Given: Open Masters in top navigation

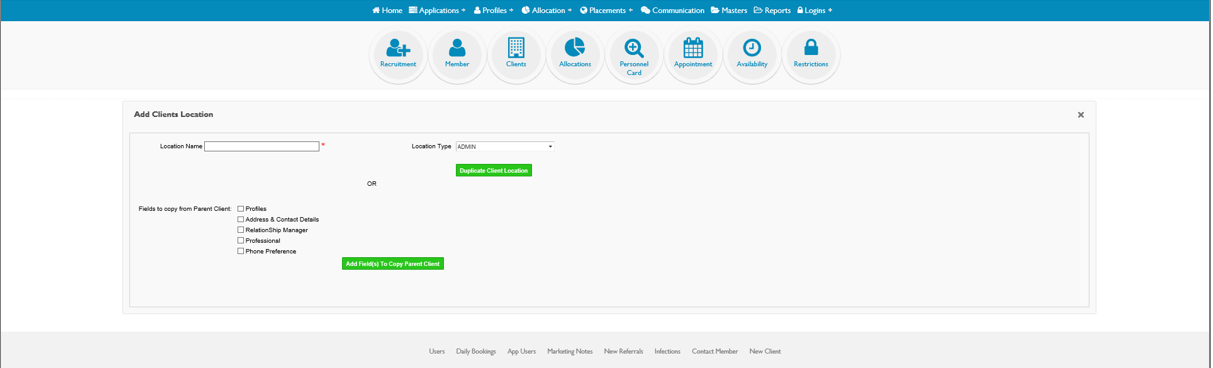Looking at the screenshot, I should click(729, 10).
